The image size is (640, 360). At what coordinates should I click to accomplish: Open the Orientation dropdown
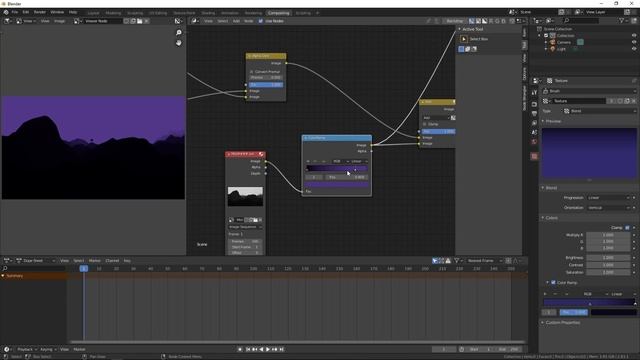pos(608,207)
